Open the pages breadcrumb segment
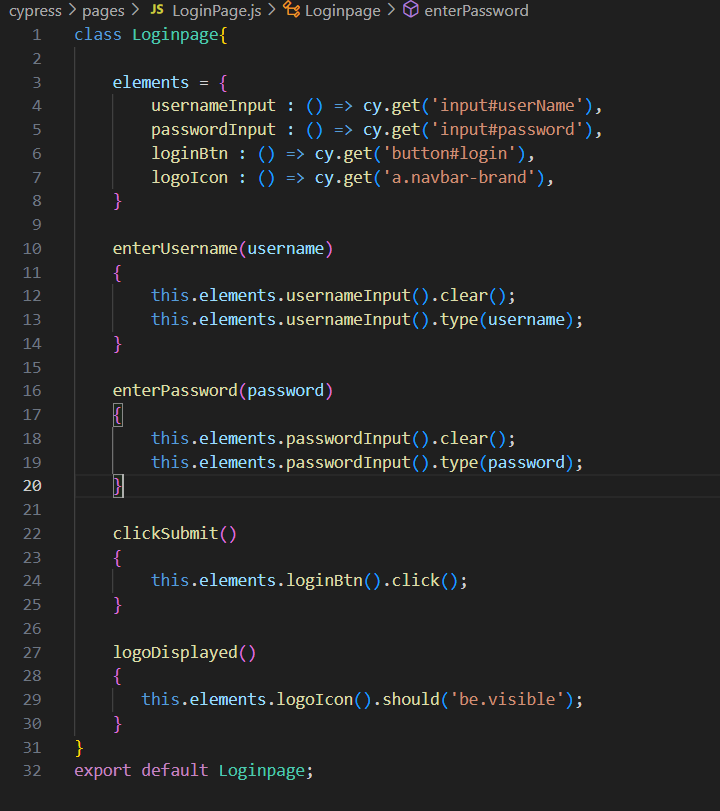This screenshot has width=720, height=811. (x=103, y=11)
